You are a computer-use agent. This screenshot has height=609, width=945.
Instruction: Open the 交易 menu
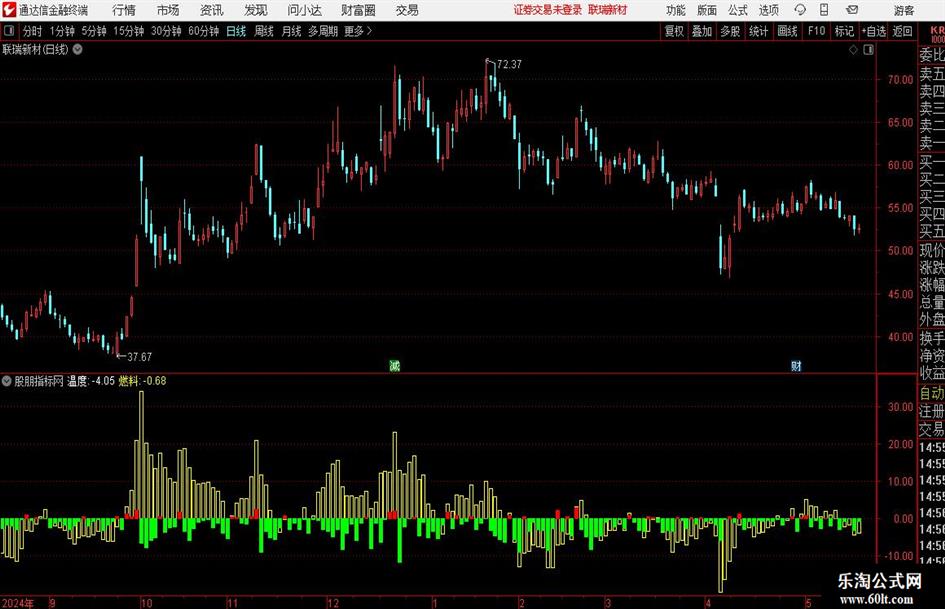point(407,10)
